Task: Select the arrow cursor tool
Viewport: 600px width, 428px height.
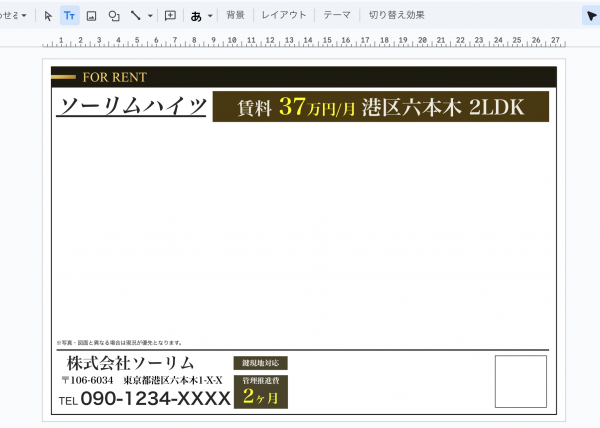Action: pyautogui.click(x=48, y=16)
